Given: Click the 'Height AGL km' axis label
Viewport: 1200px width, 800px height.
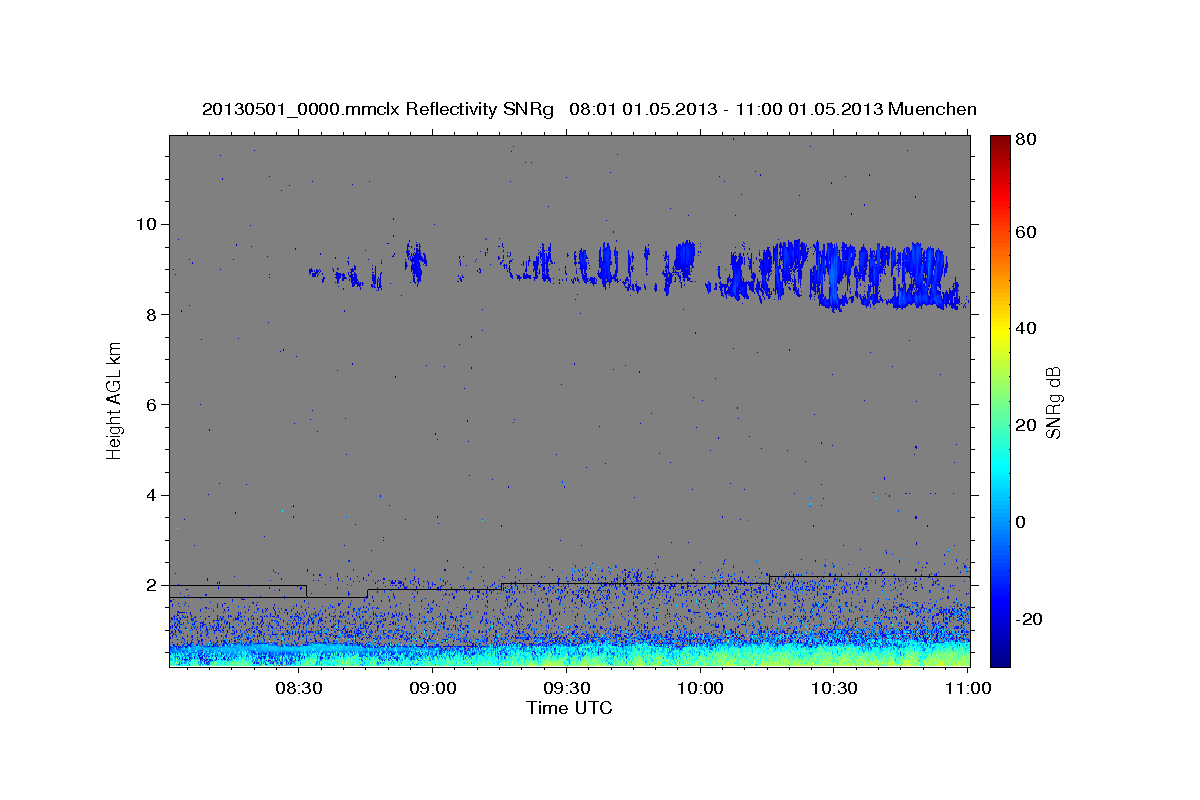Looking at the screenshot, I should (x=114, y=401).
